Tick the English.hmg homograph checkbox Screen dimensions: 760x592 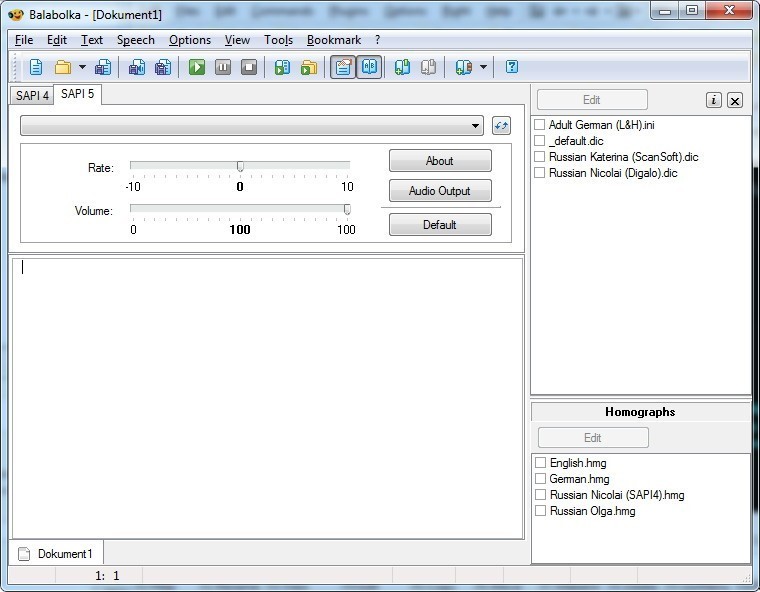click(541, 463)
